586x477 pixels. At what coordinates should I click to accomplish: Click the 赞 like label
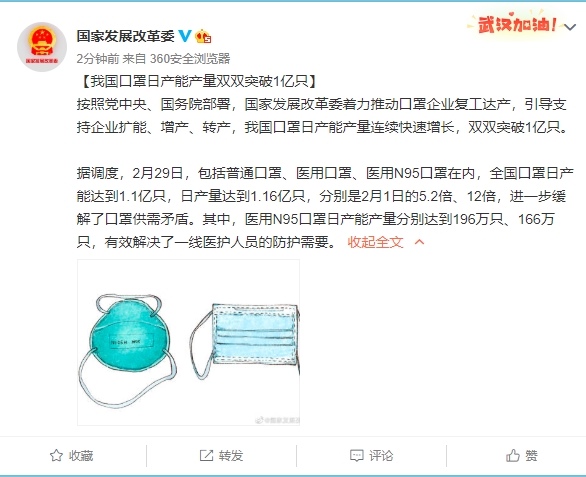(x=531, y=456)
